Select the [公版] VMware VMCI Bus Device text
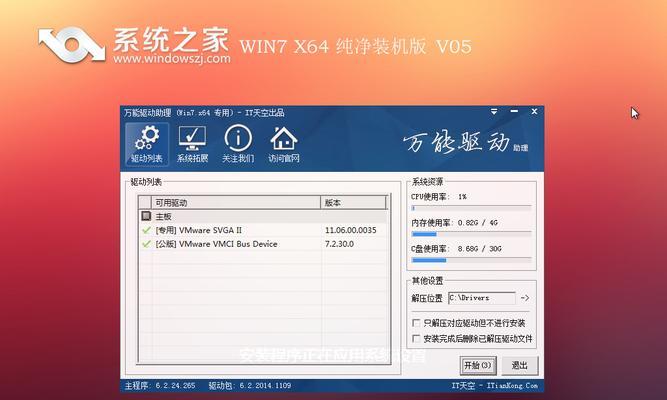 pos(217,244)
